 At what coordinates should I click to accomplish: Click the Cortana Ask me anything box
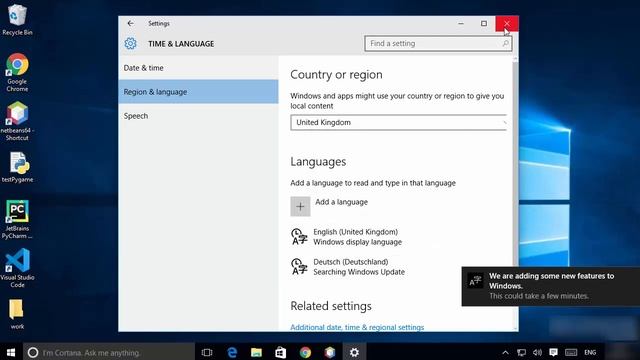pyautogui.click(x=109, y=352)
